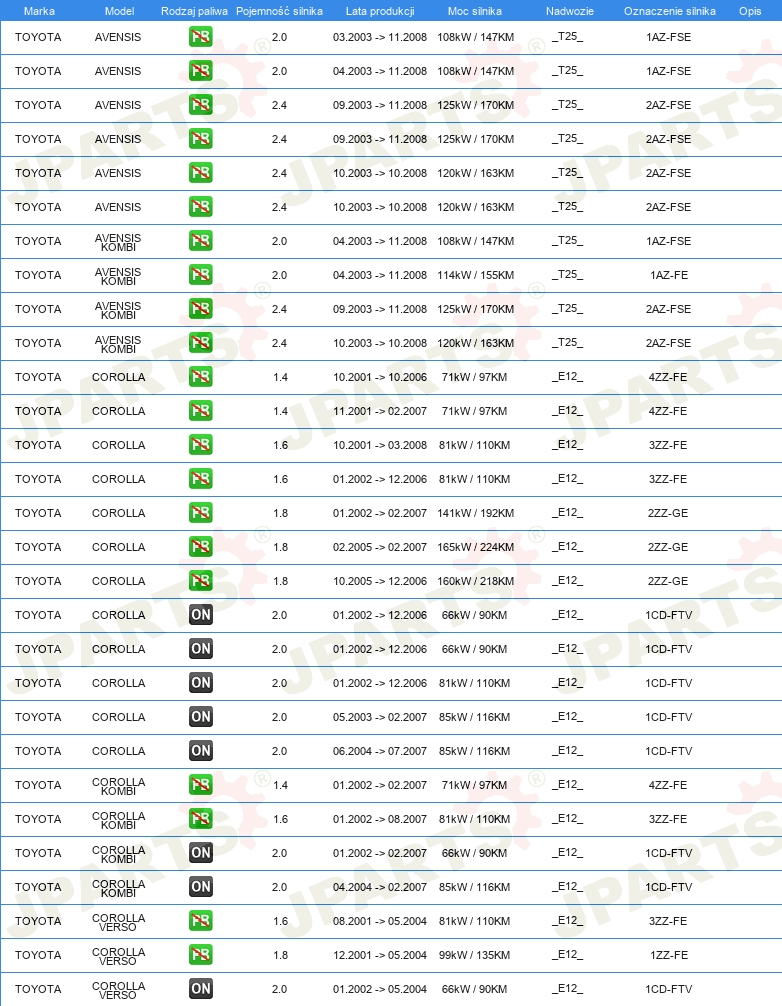Click ON icon for Corolla Kombi 66kW row

[x=201, y=853]
